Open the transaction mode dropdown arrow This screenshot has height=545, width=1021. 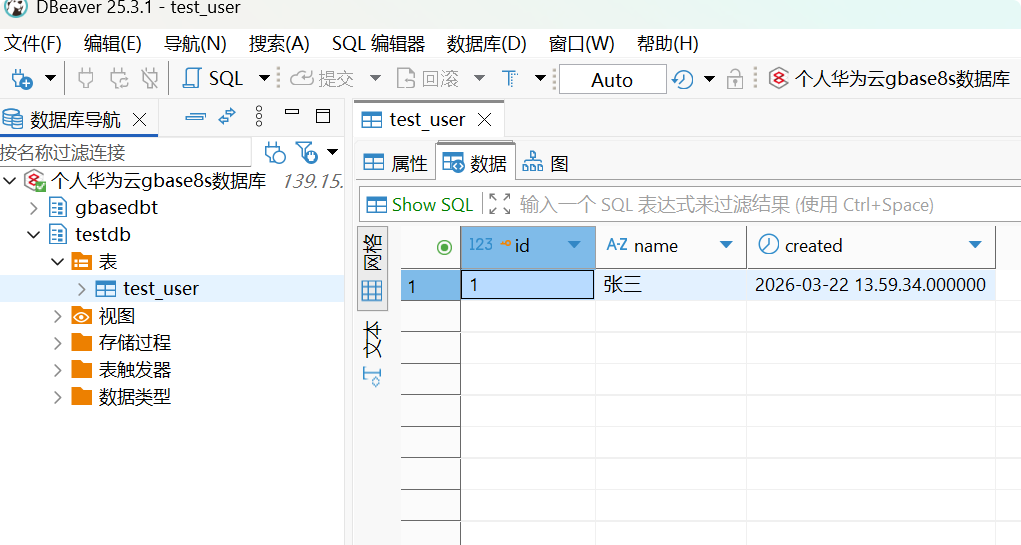(540, 79)
